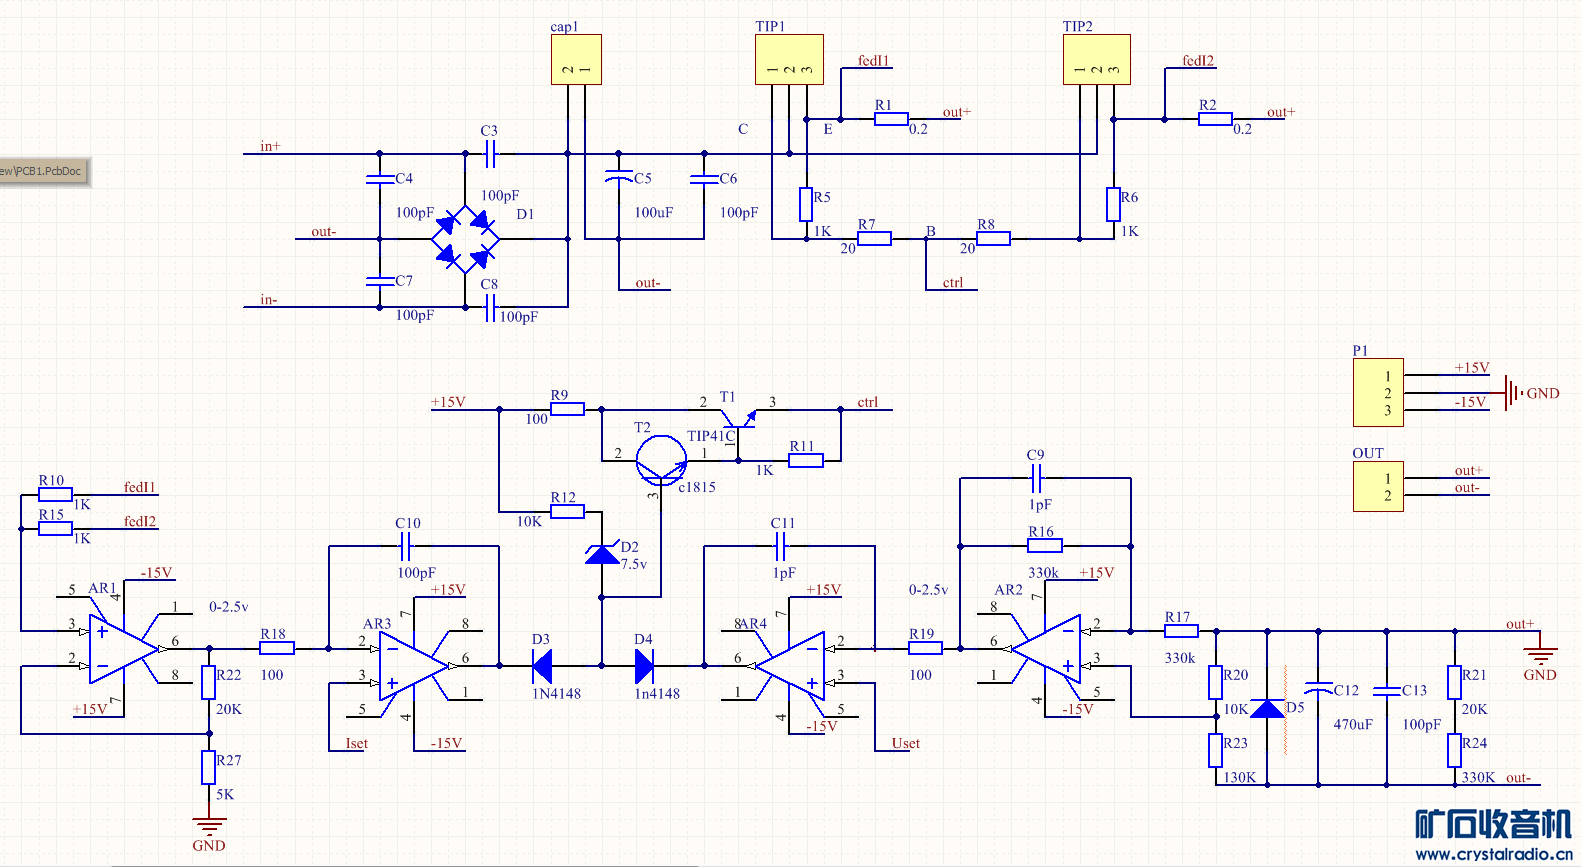Image resolution: width=1581 pixels, height=867 pixels.
Task: Select capacitor C12 symbol
Action: (x=1318, y=690)
